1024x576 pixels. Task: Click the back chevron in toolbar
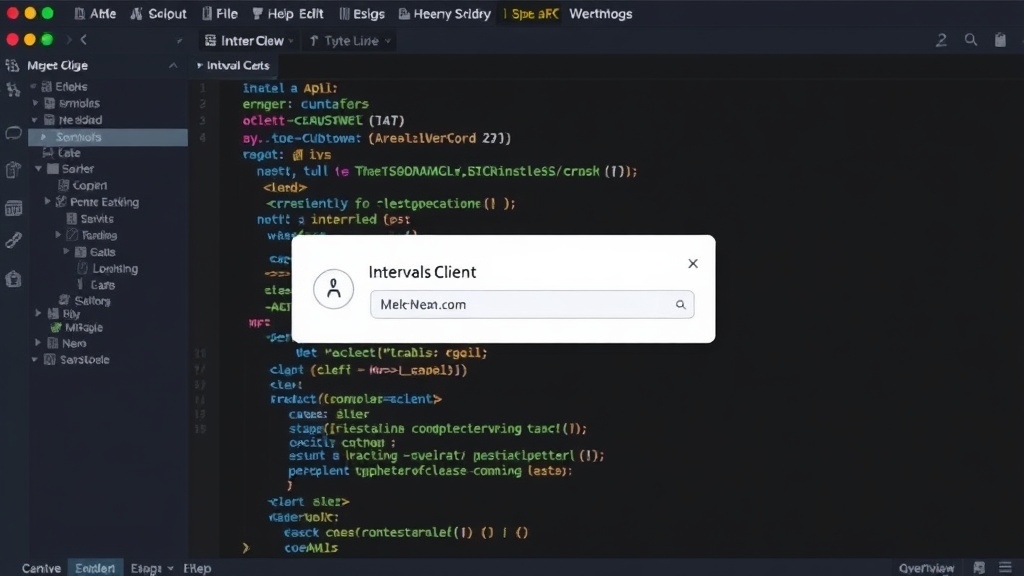coord(84,40)
